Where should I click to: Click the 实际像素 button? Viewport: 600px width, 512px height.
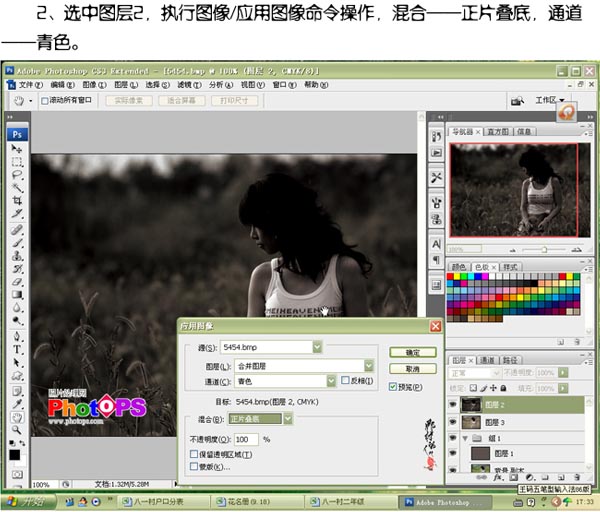pyautogui.click(x=129, y=101)
